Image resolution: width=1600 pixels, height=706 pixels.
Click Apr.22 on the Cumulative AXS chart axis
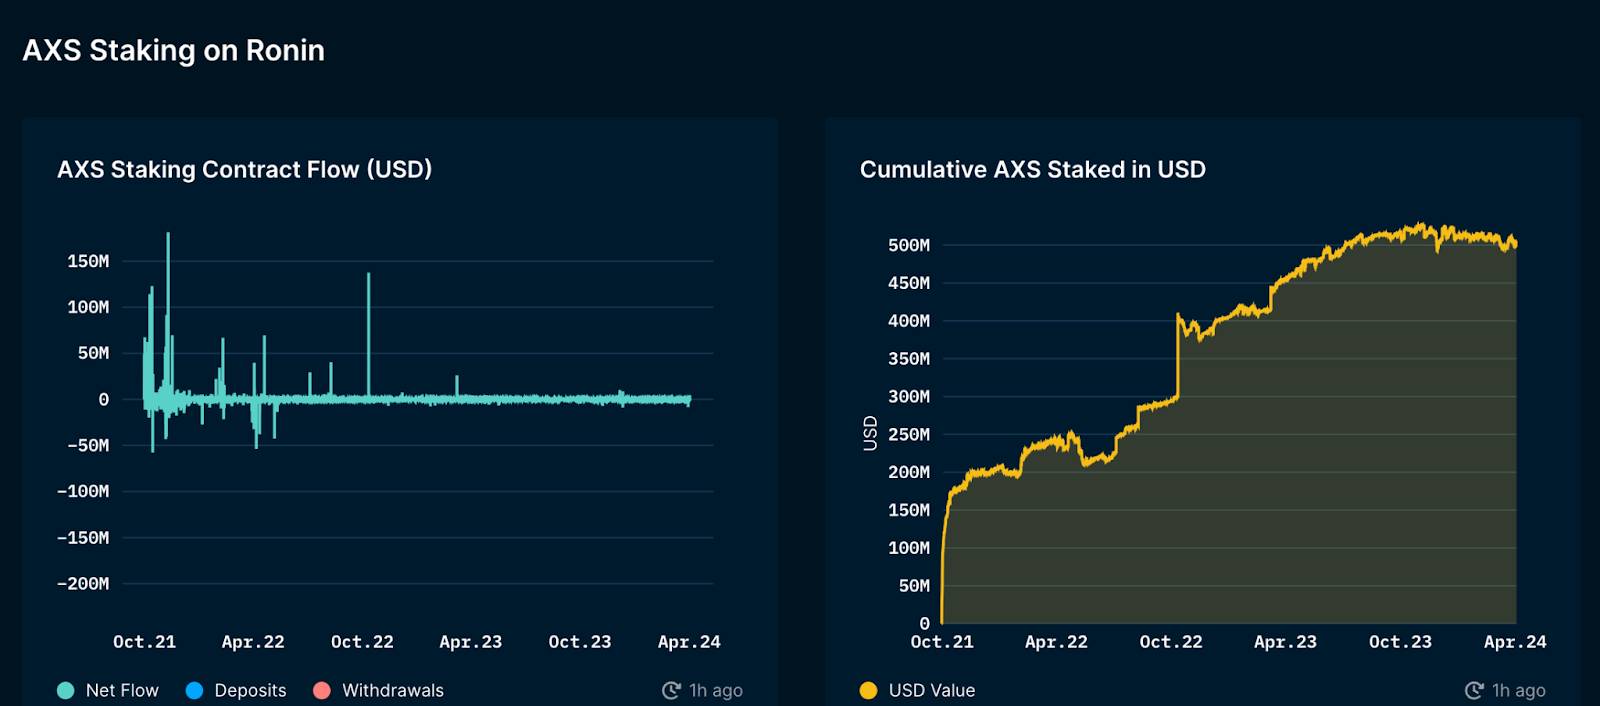1056,642
